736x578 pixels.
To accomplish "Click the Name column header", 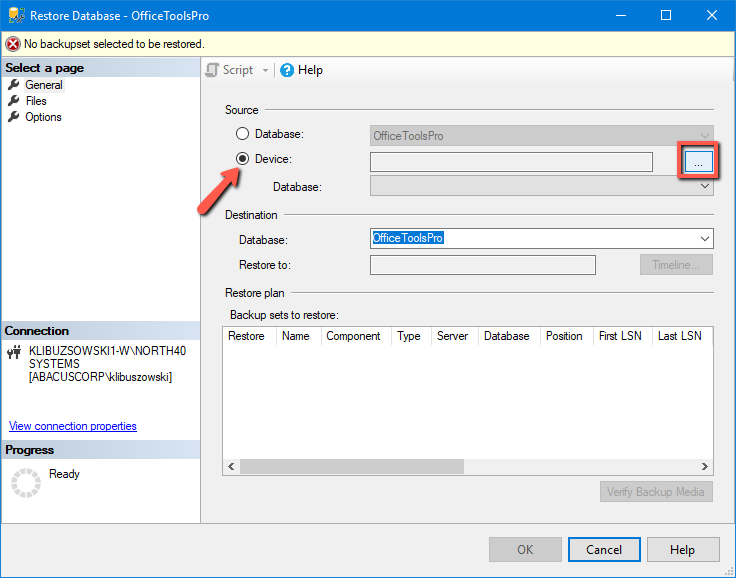I will (x=299, y=336).
